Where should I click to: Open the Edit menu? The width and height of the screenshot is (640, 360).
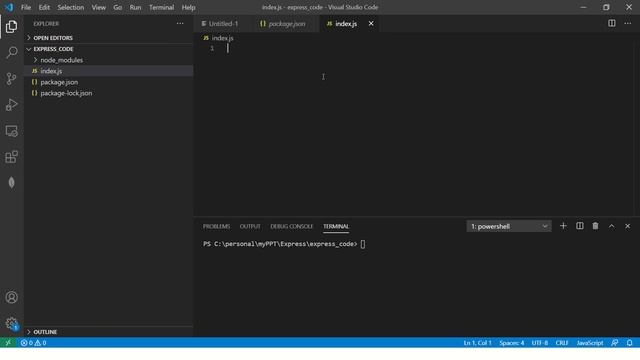(x=44, y=7)
